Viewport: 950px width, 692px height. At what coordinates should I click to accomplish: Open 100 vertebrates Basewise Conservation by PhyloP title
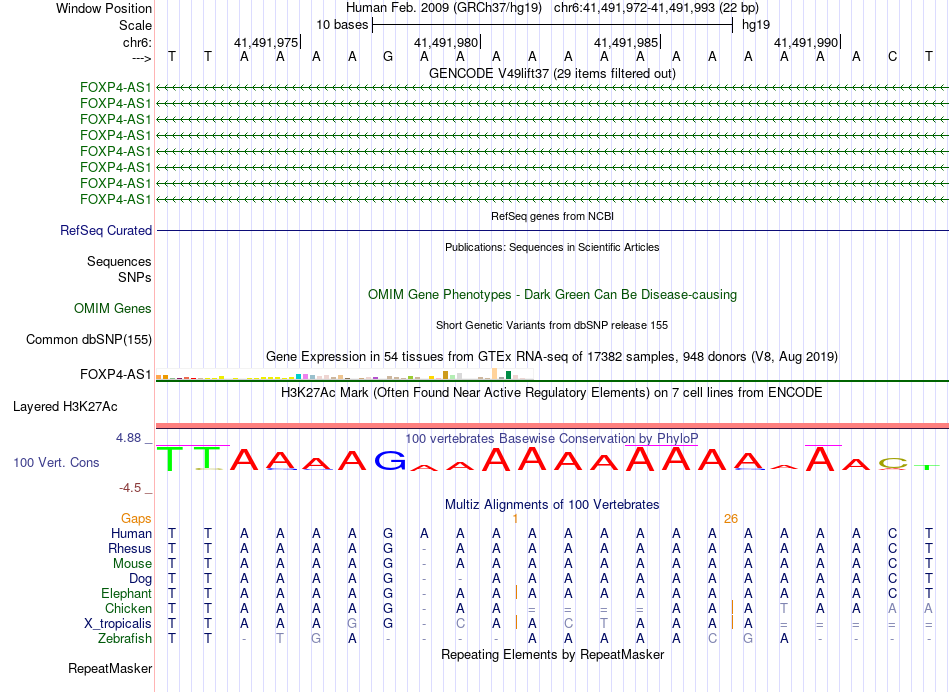coord(552,439)
